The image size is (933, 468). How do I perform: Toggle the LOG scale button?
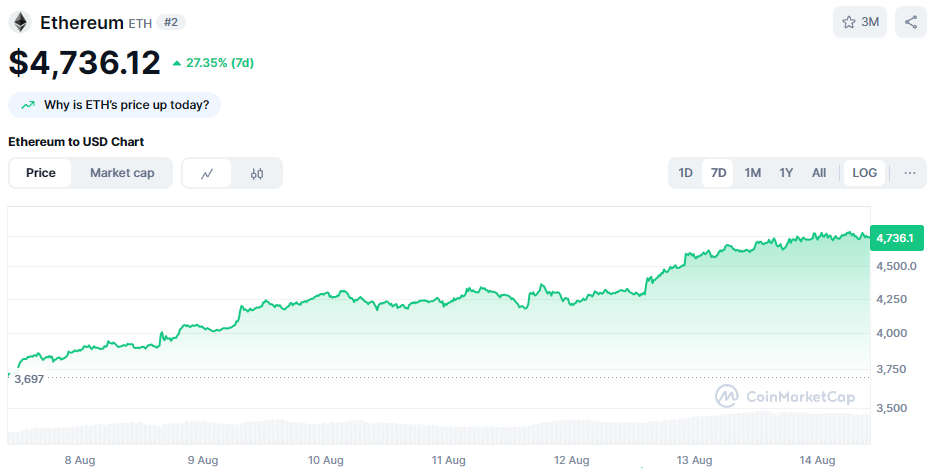tap(865, 173)
